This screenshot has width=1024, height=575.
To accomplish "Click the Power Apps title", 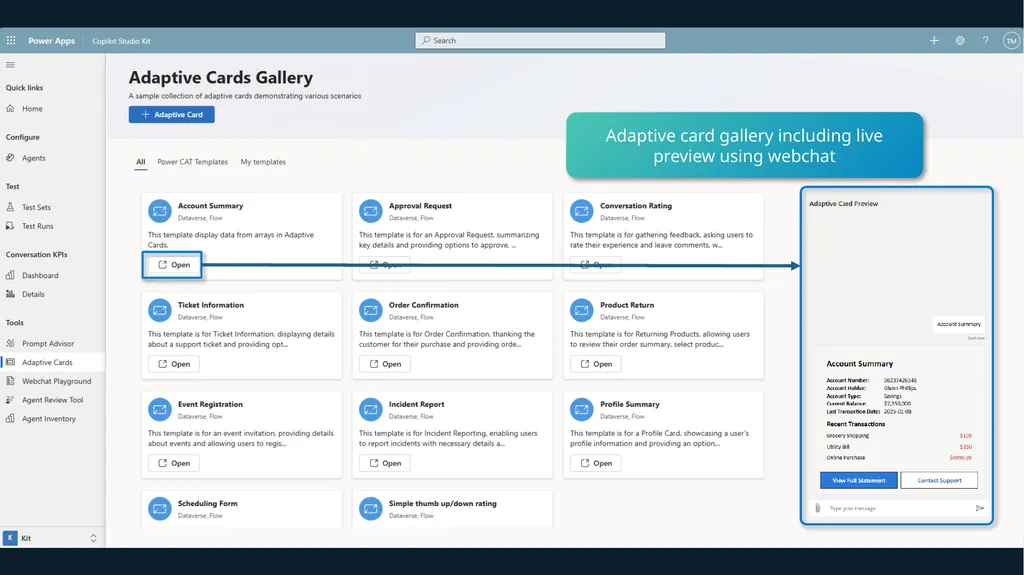I will click(x=52, y=41).
